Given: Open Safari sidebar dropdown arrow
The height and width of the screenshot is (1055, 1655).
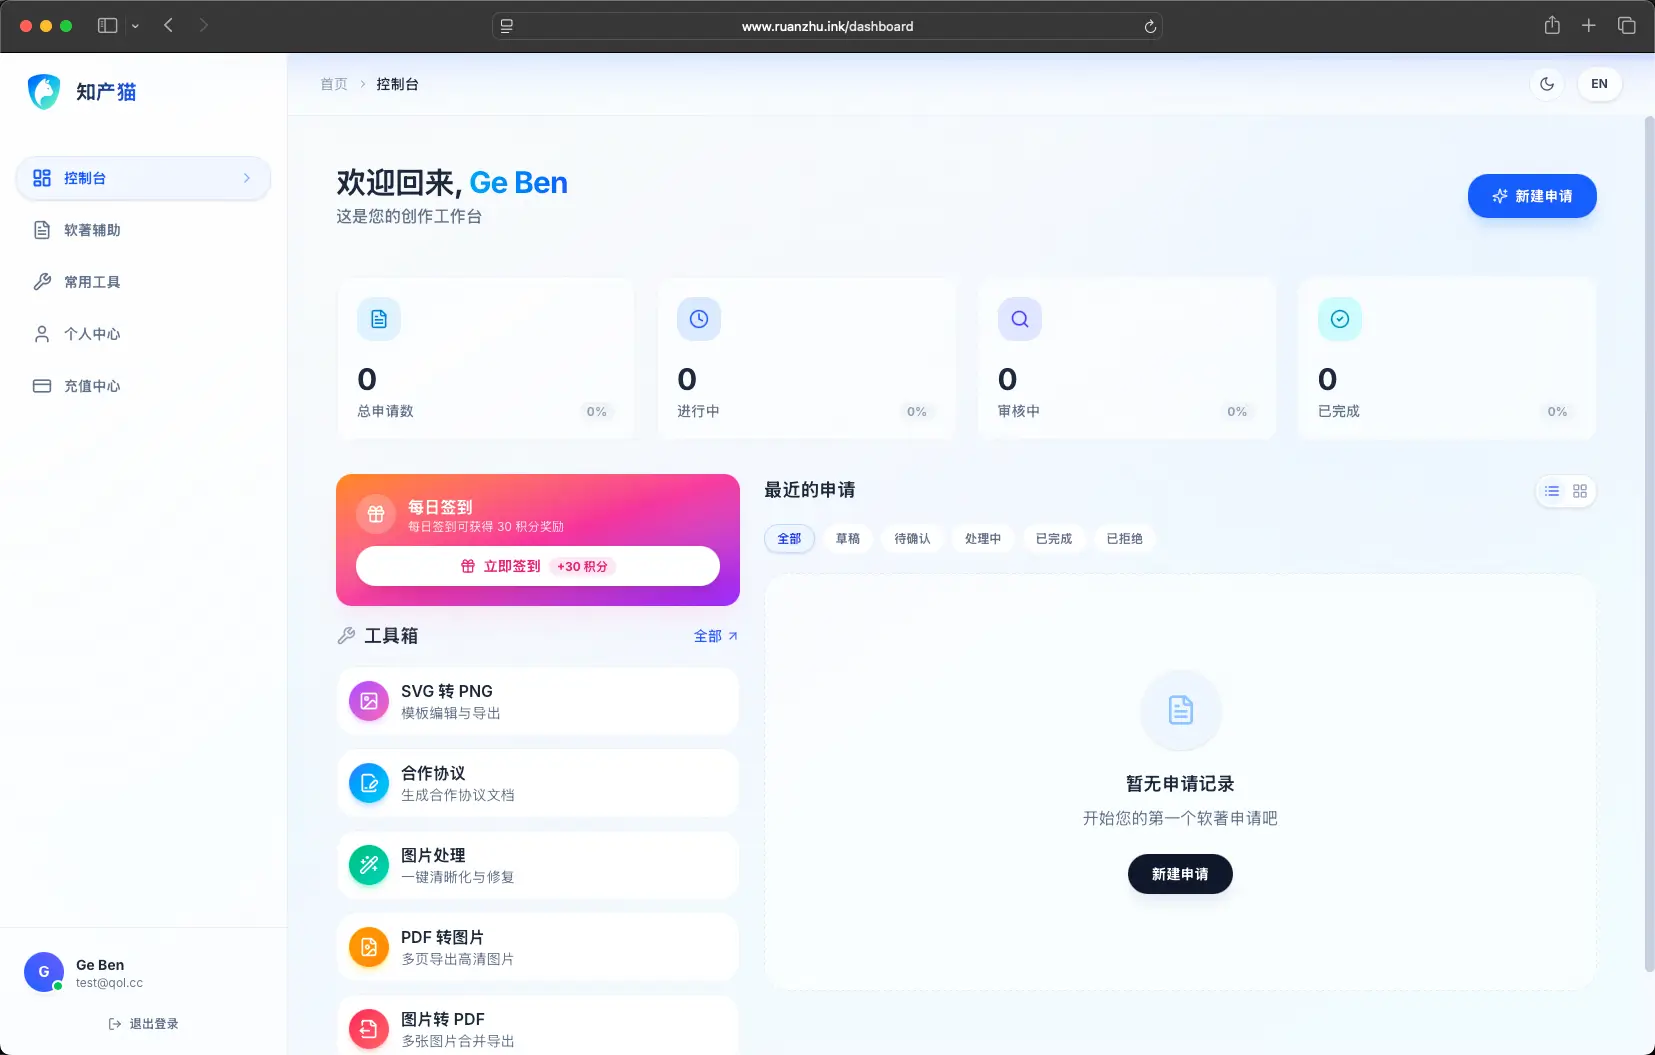Looking at the screenshot, I should (x=135, y=26).
